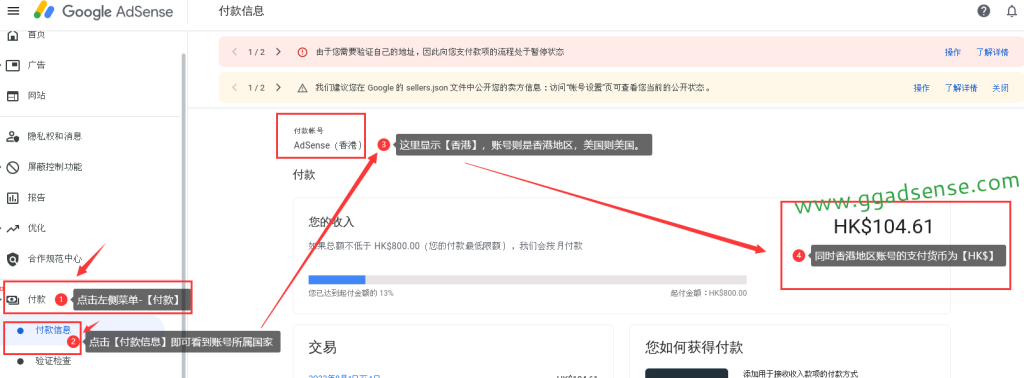Open the Help question-mark icon
This screenshot has height=378, width=1024.
984,11
